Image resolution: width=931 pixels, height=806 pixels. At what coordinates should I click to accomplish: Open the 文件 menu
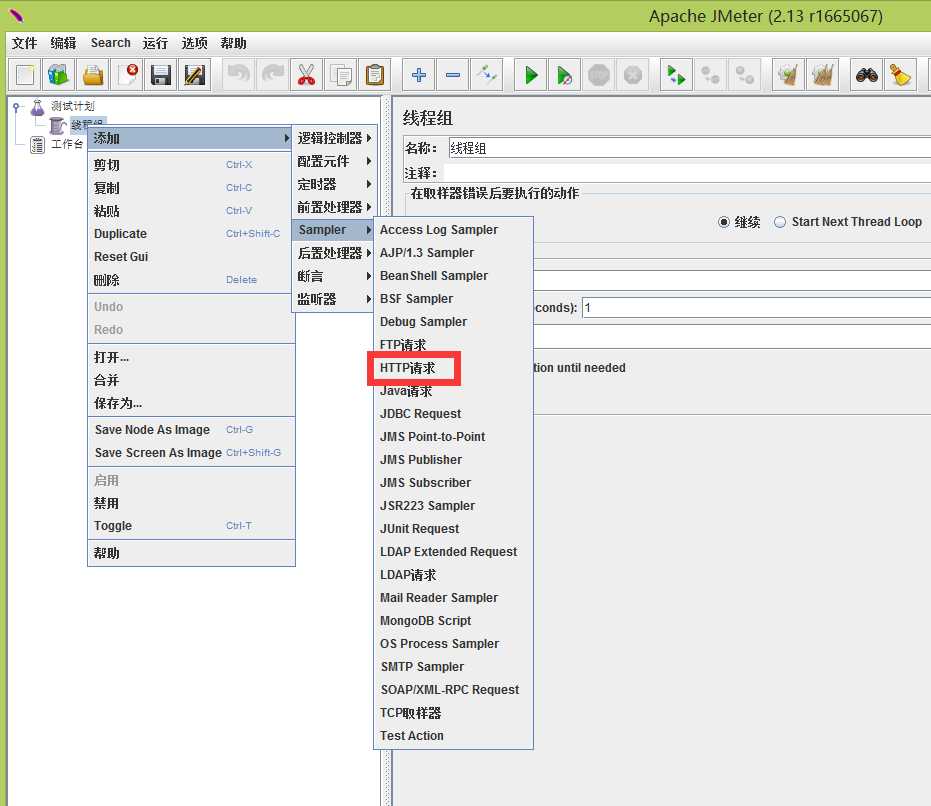click(x=24, y=43)
